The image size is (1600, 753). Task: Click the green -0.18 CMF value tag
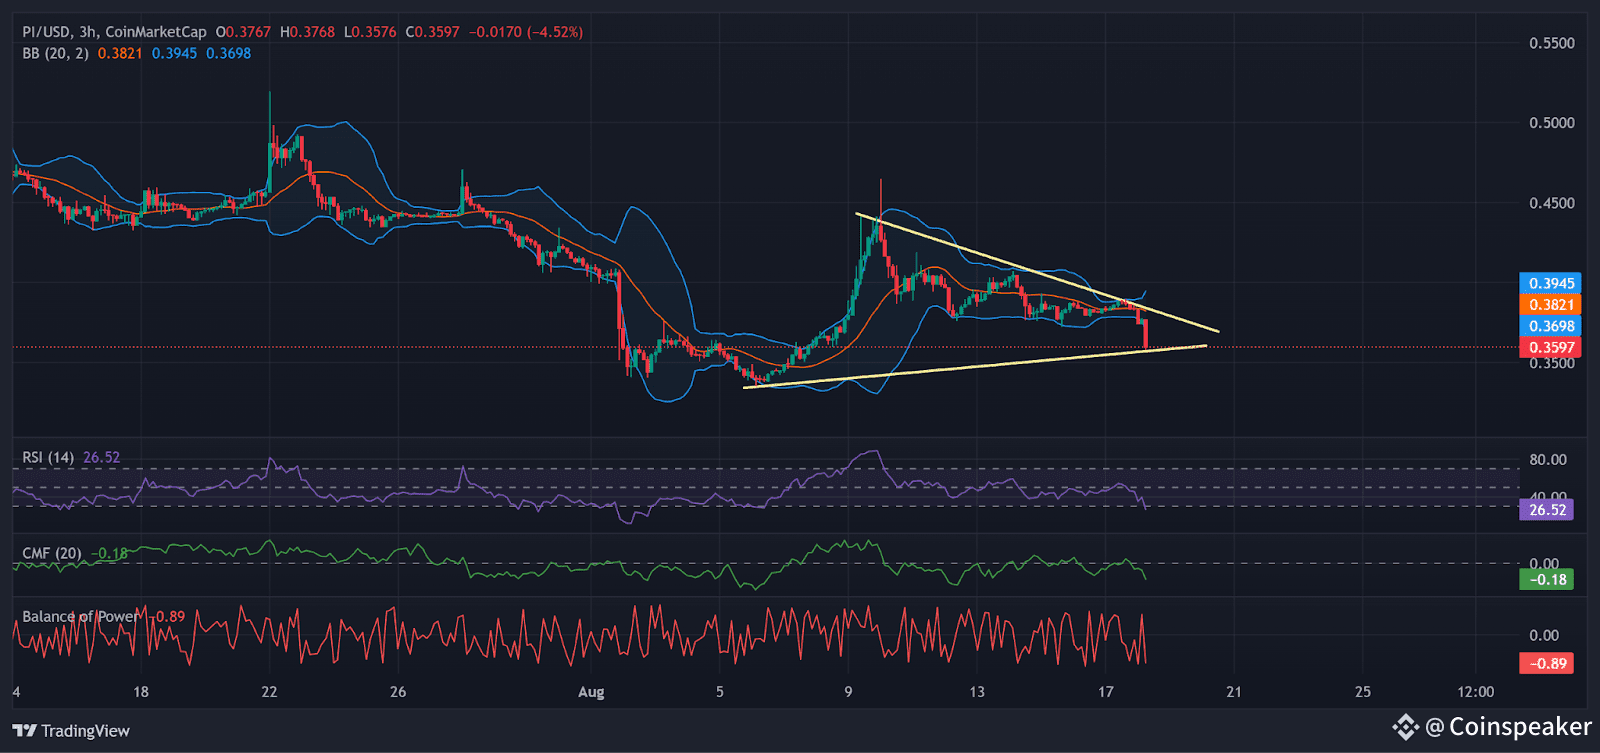tap(1546, 580)
